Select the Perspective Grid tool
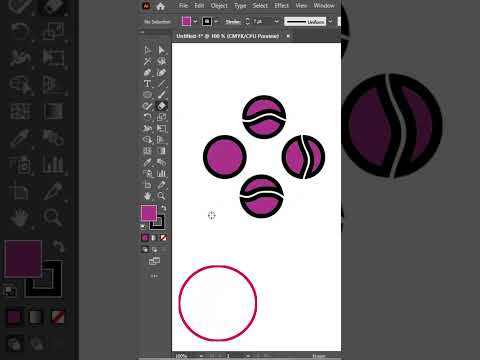Screen dimensions: 480x360 [x=162, y=140]
